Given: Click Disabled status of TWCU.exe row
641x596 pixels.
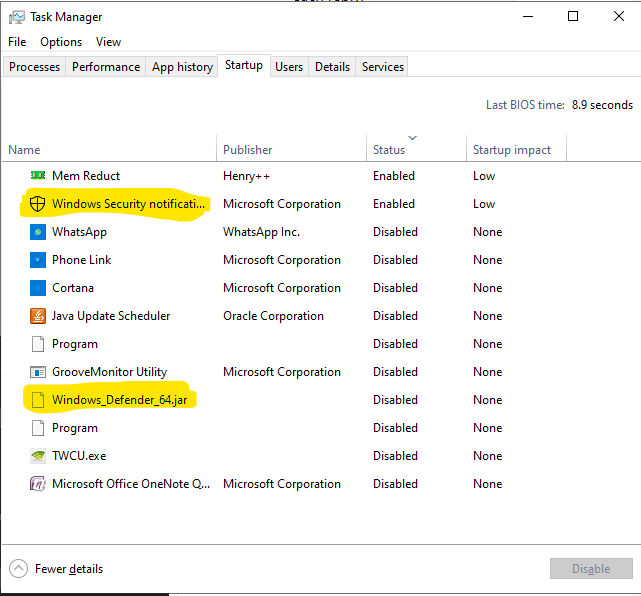Looking at the screenshot, I should click(395, 456).
